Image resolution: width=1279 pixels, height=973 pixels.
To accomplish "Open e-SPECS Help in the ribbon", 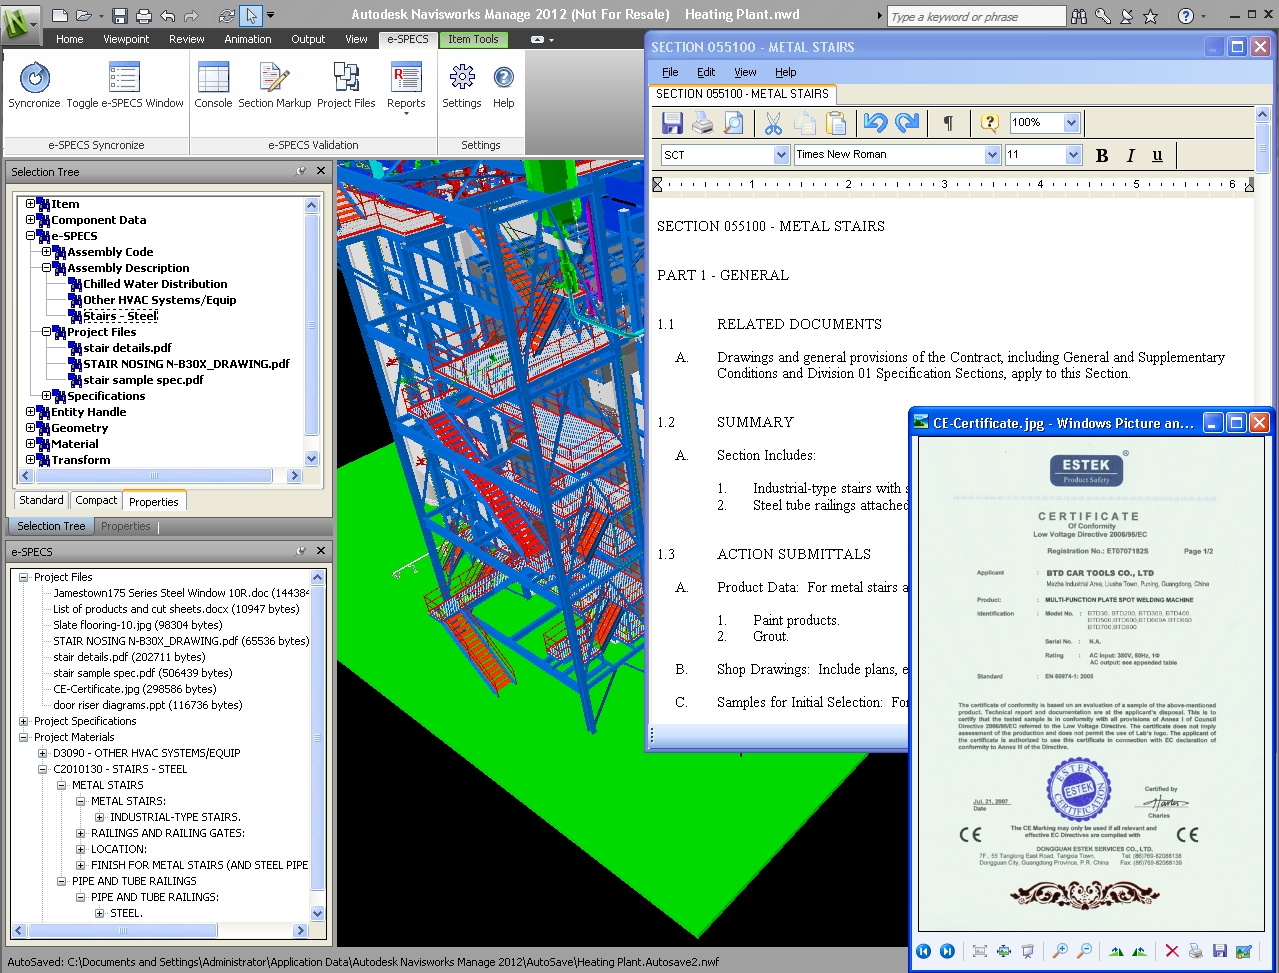I will 504,85.
